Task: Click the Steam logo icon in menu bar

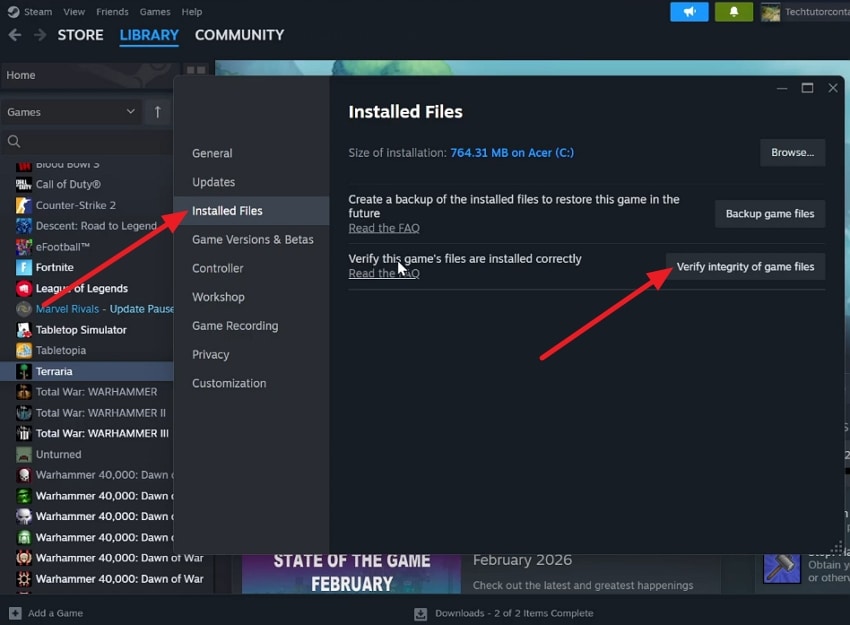Action: [14, 12]
